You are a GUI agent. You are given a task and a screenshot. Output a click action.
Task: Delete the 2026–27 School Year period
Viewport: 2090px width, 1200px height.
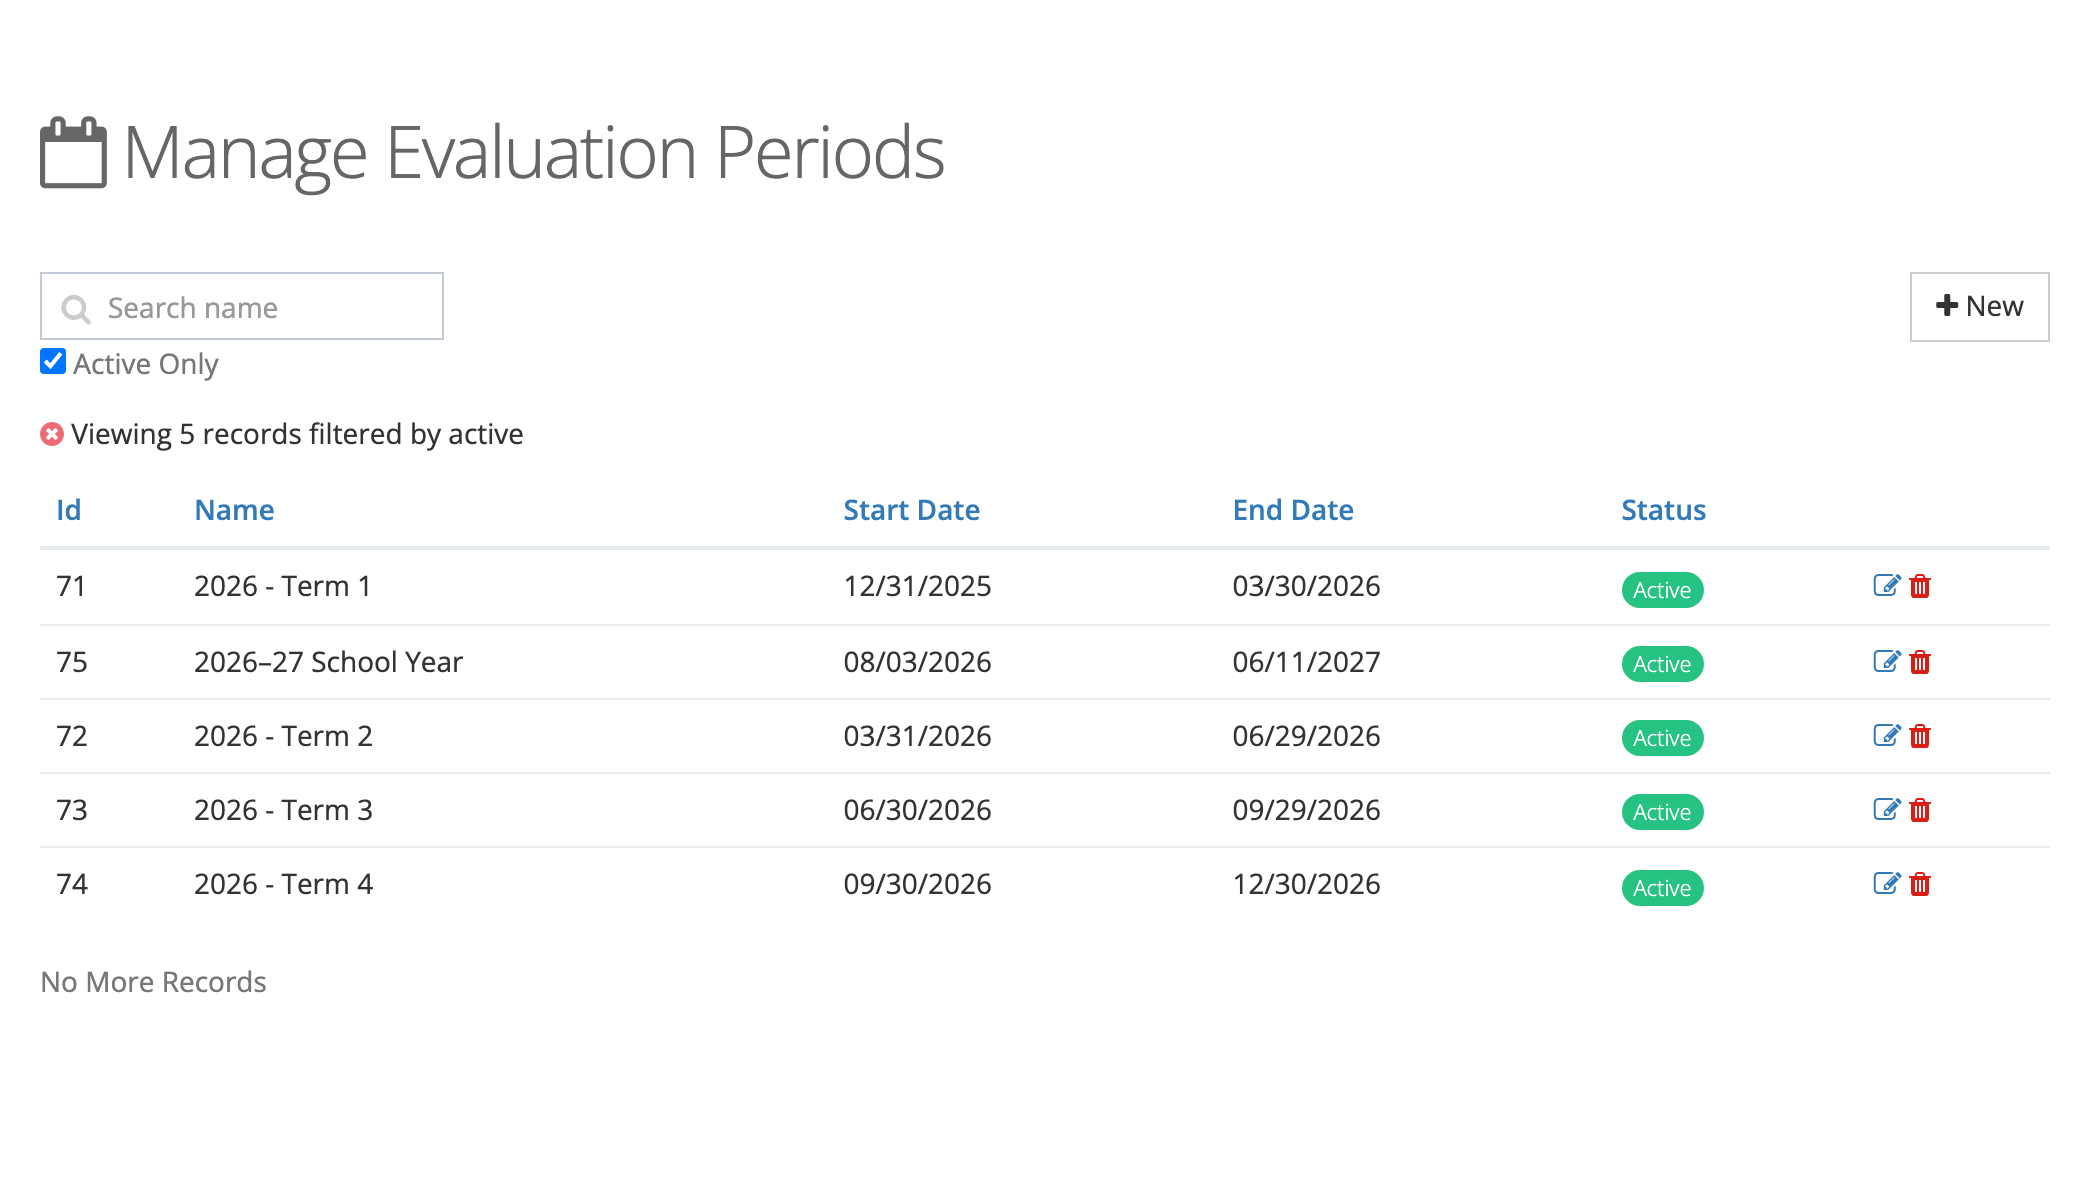pyautogui.click(x=1920, y=662)
